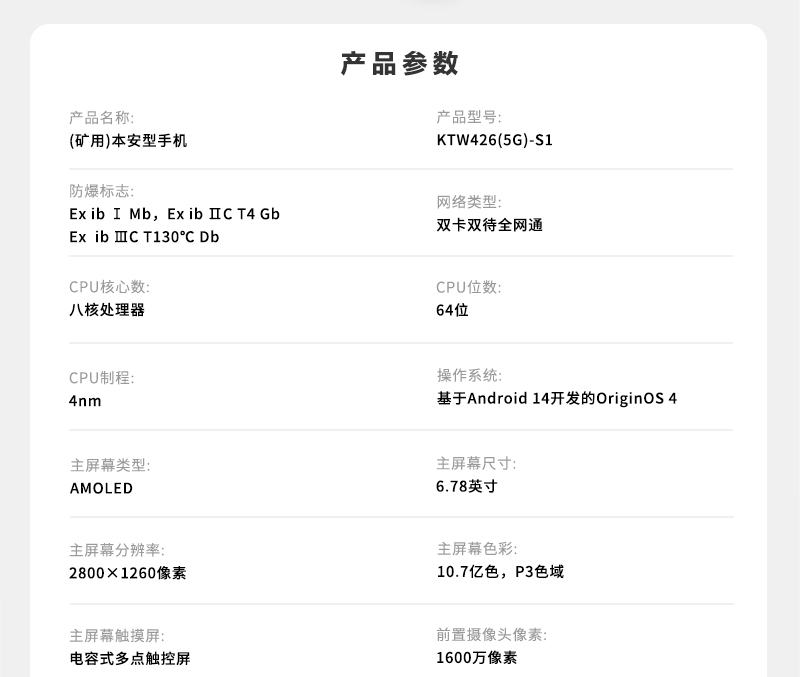Click the 操作系统 label
Screen dimensions: 800x677
coord(468,376)
